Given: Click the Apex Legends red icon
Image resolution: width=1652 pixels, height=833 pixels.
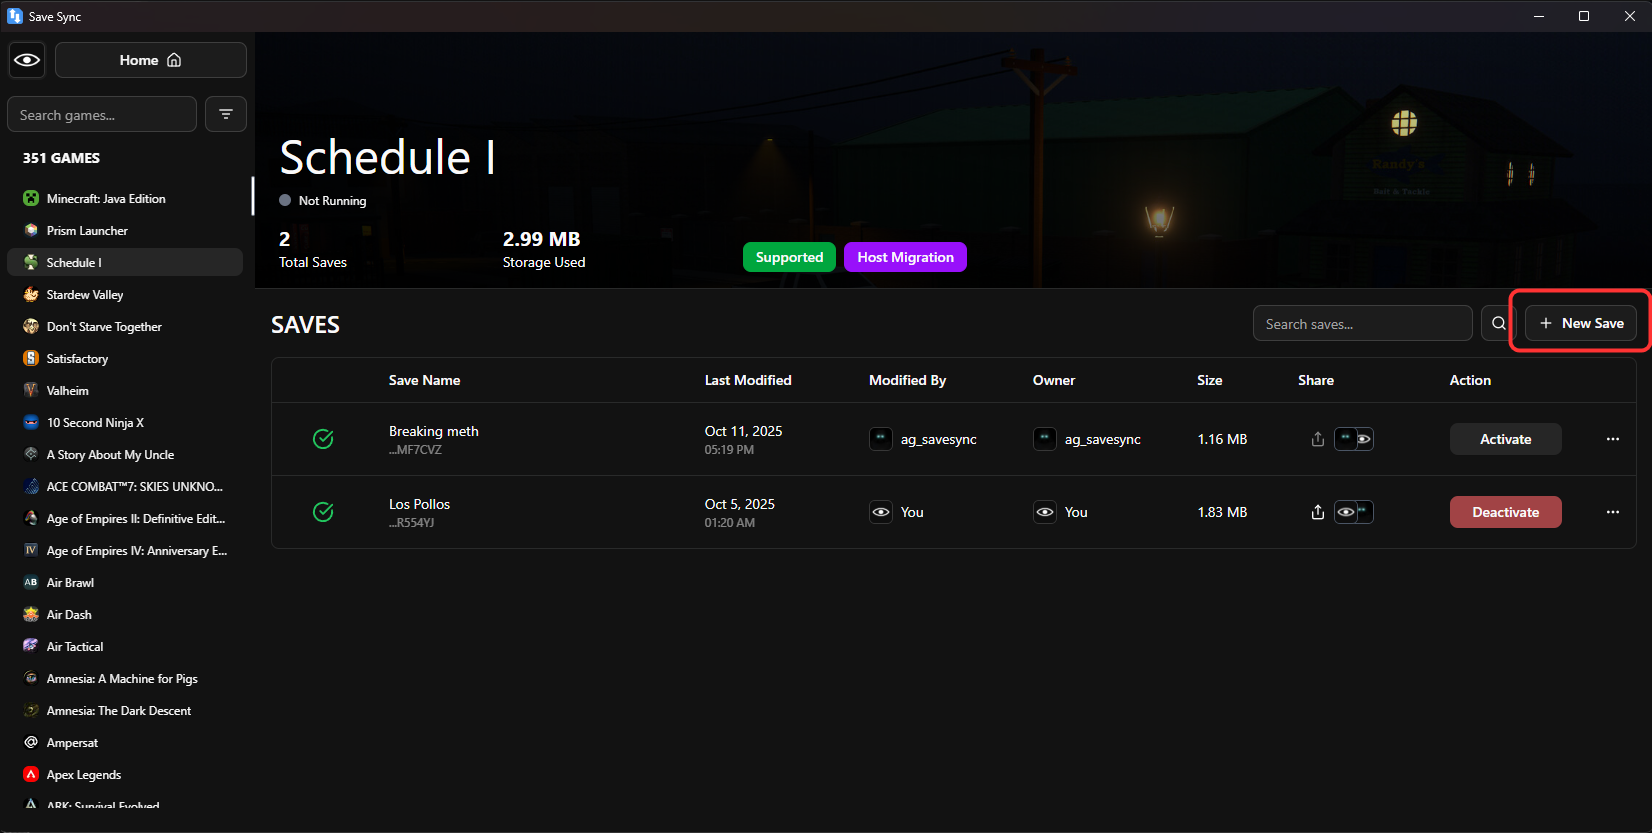Looking at the screenshot, I should [31, 774].
